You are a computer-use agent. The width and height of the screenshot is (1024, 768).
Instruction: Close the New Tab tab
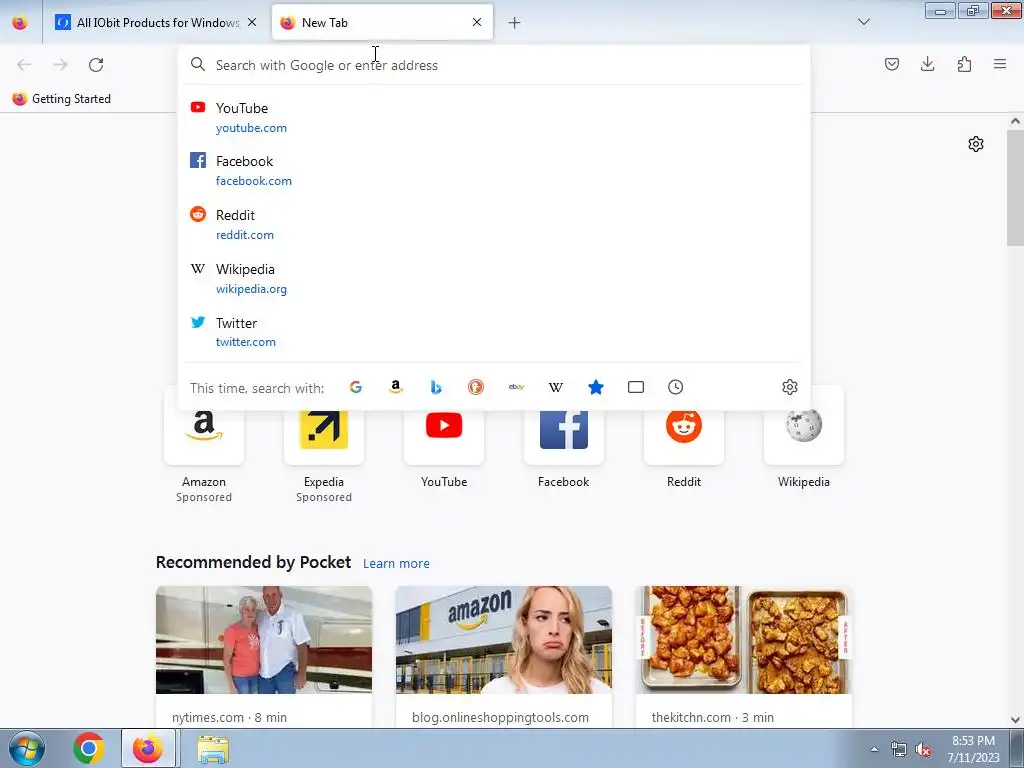point(477,22)
